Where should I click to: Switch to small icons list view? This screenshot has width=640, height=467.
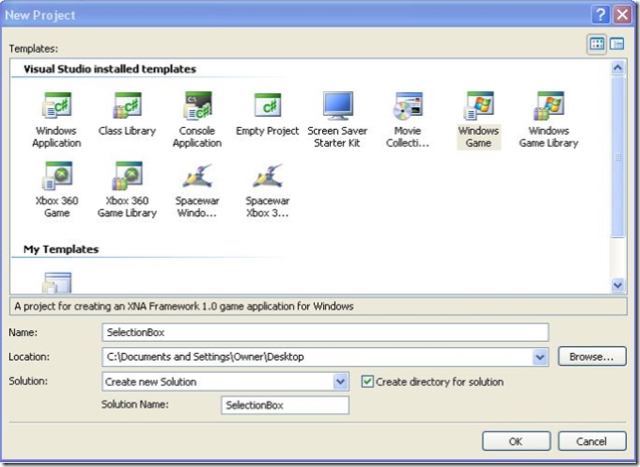pos(617,44)
